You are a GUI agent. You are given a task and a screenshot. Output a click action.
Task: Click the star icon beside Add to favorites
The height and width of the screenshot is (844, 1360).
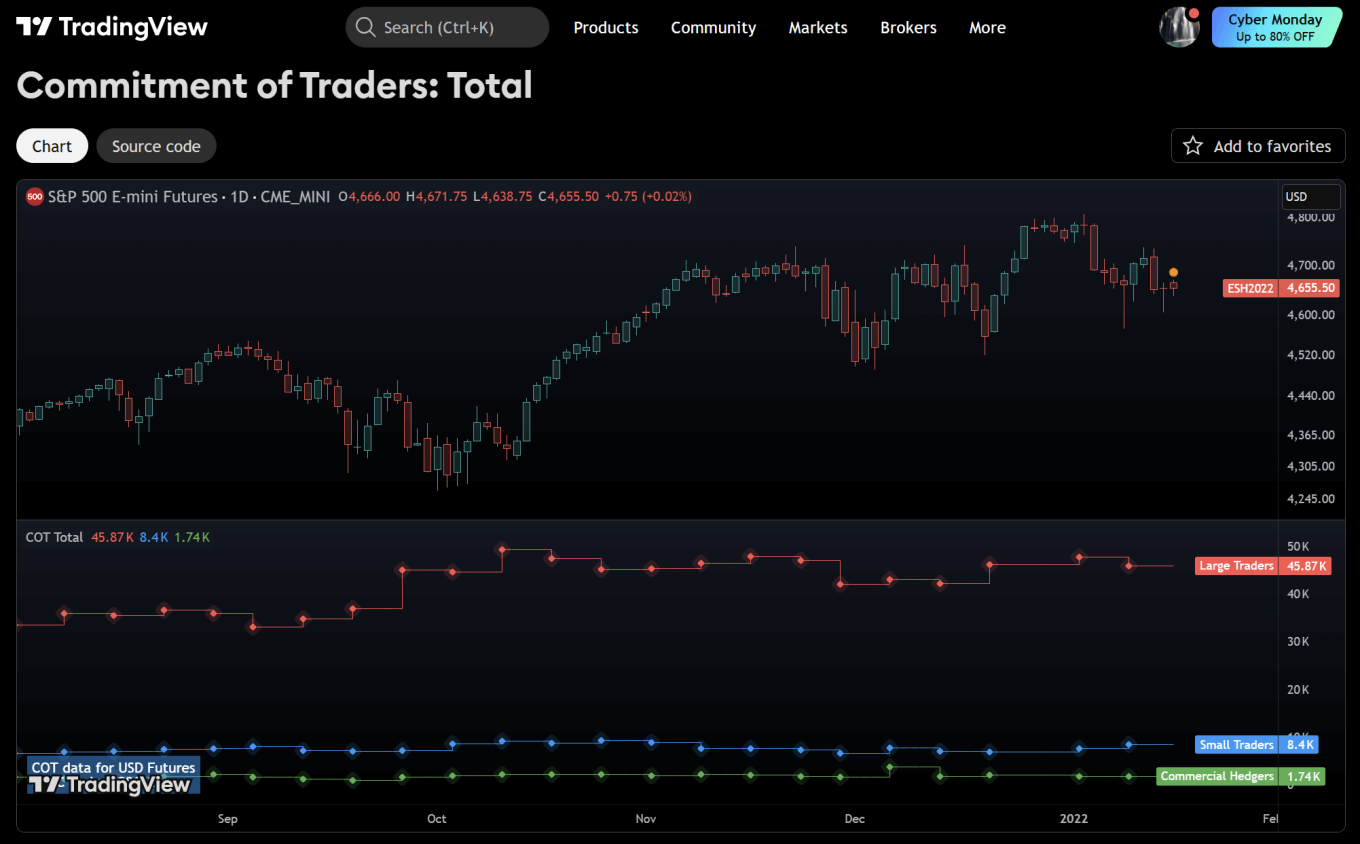pyautogui.click(x=1192, y=145)
